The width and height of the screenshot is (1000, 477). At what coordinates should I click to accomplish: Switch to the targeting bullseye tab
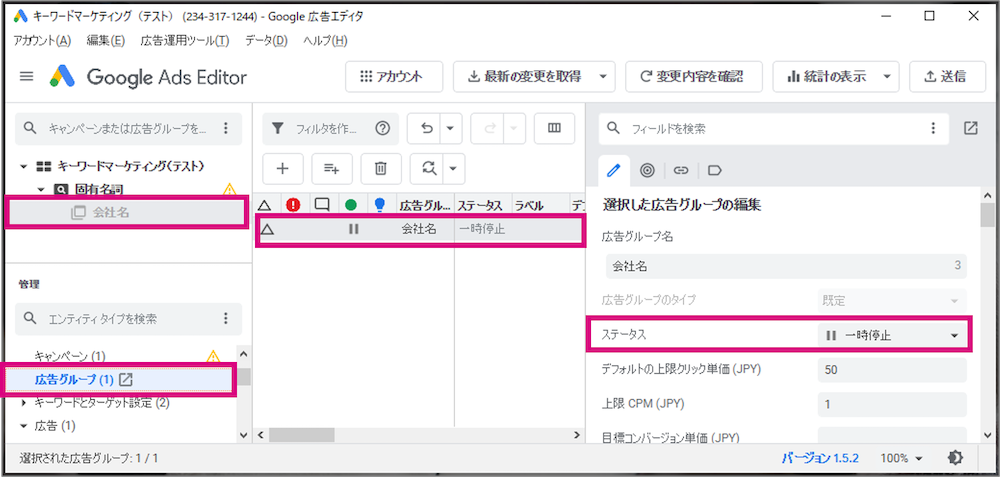(647, 170)
